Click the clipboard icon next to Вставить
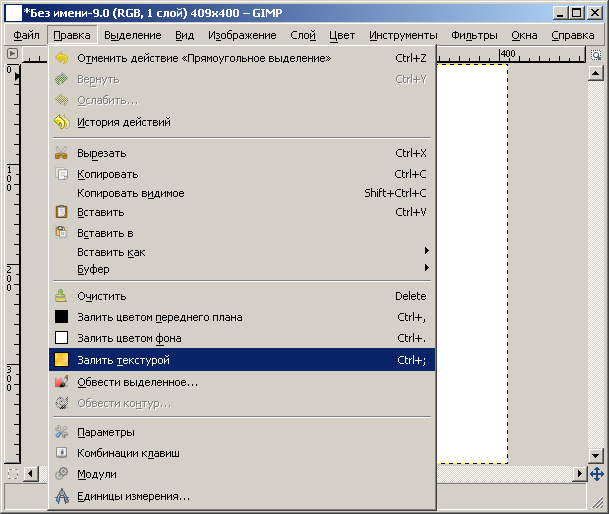The height and width of the screenshot is (514, 609). (61, 212)
